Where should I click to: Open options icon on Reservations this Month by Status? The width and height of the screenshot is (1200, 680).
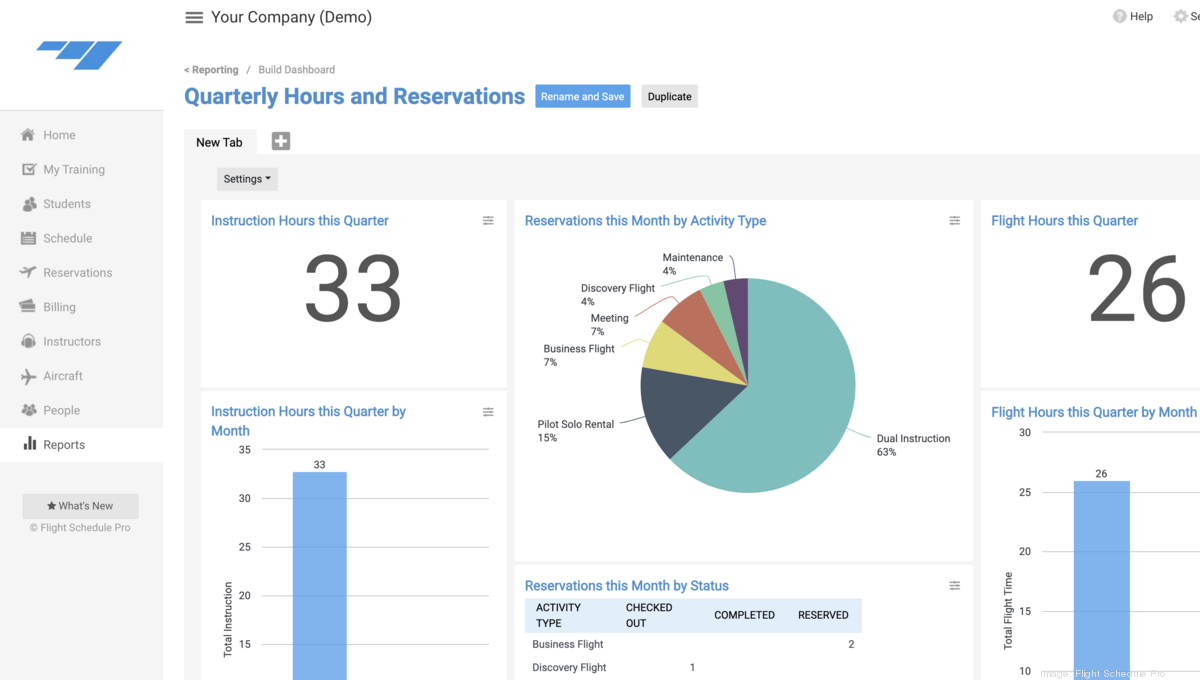955,586
